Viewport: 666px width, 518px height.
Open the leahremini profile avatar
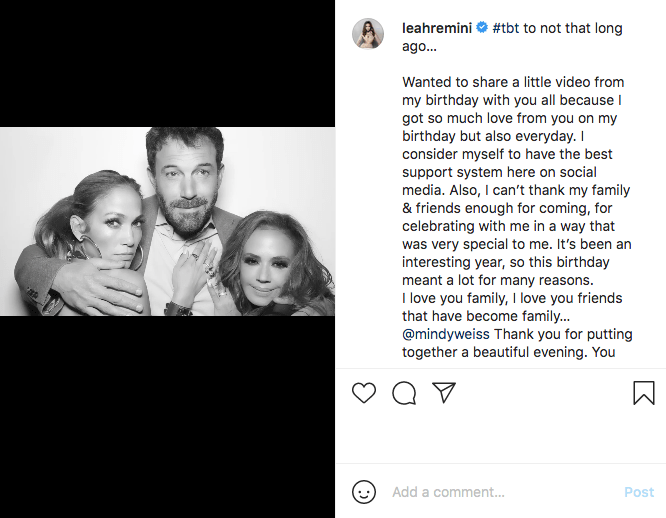(368, 33)
